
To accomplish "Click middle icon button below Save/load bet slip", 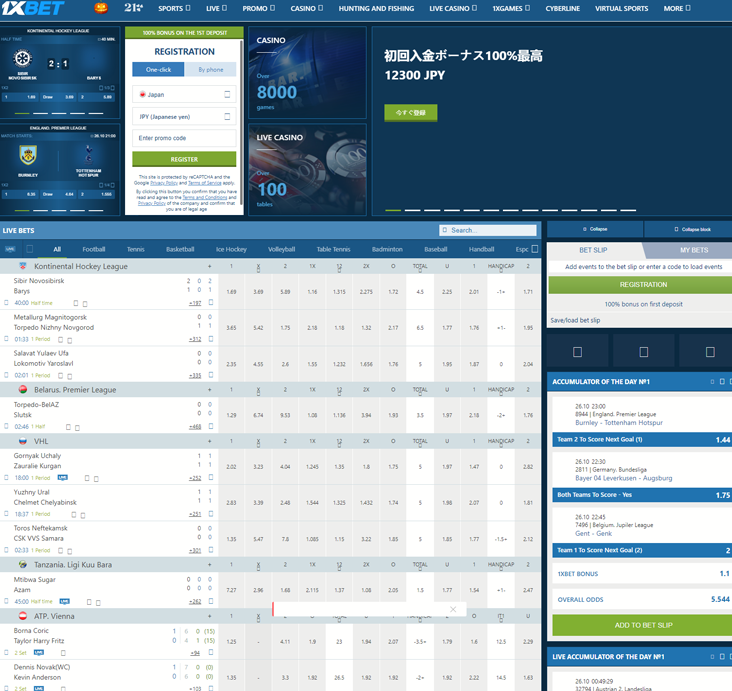I will [x=644, y=352].
